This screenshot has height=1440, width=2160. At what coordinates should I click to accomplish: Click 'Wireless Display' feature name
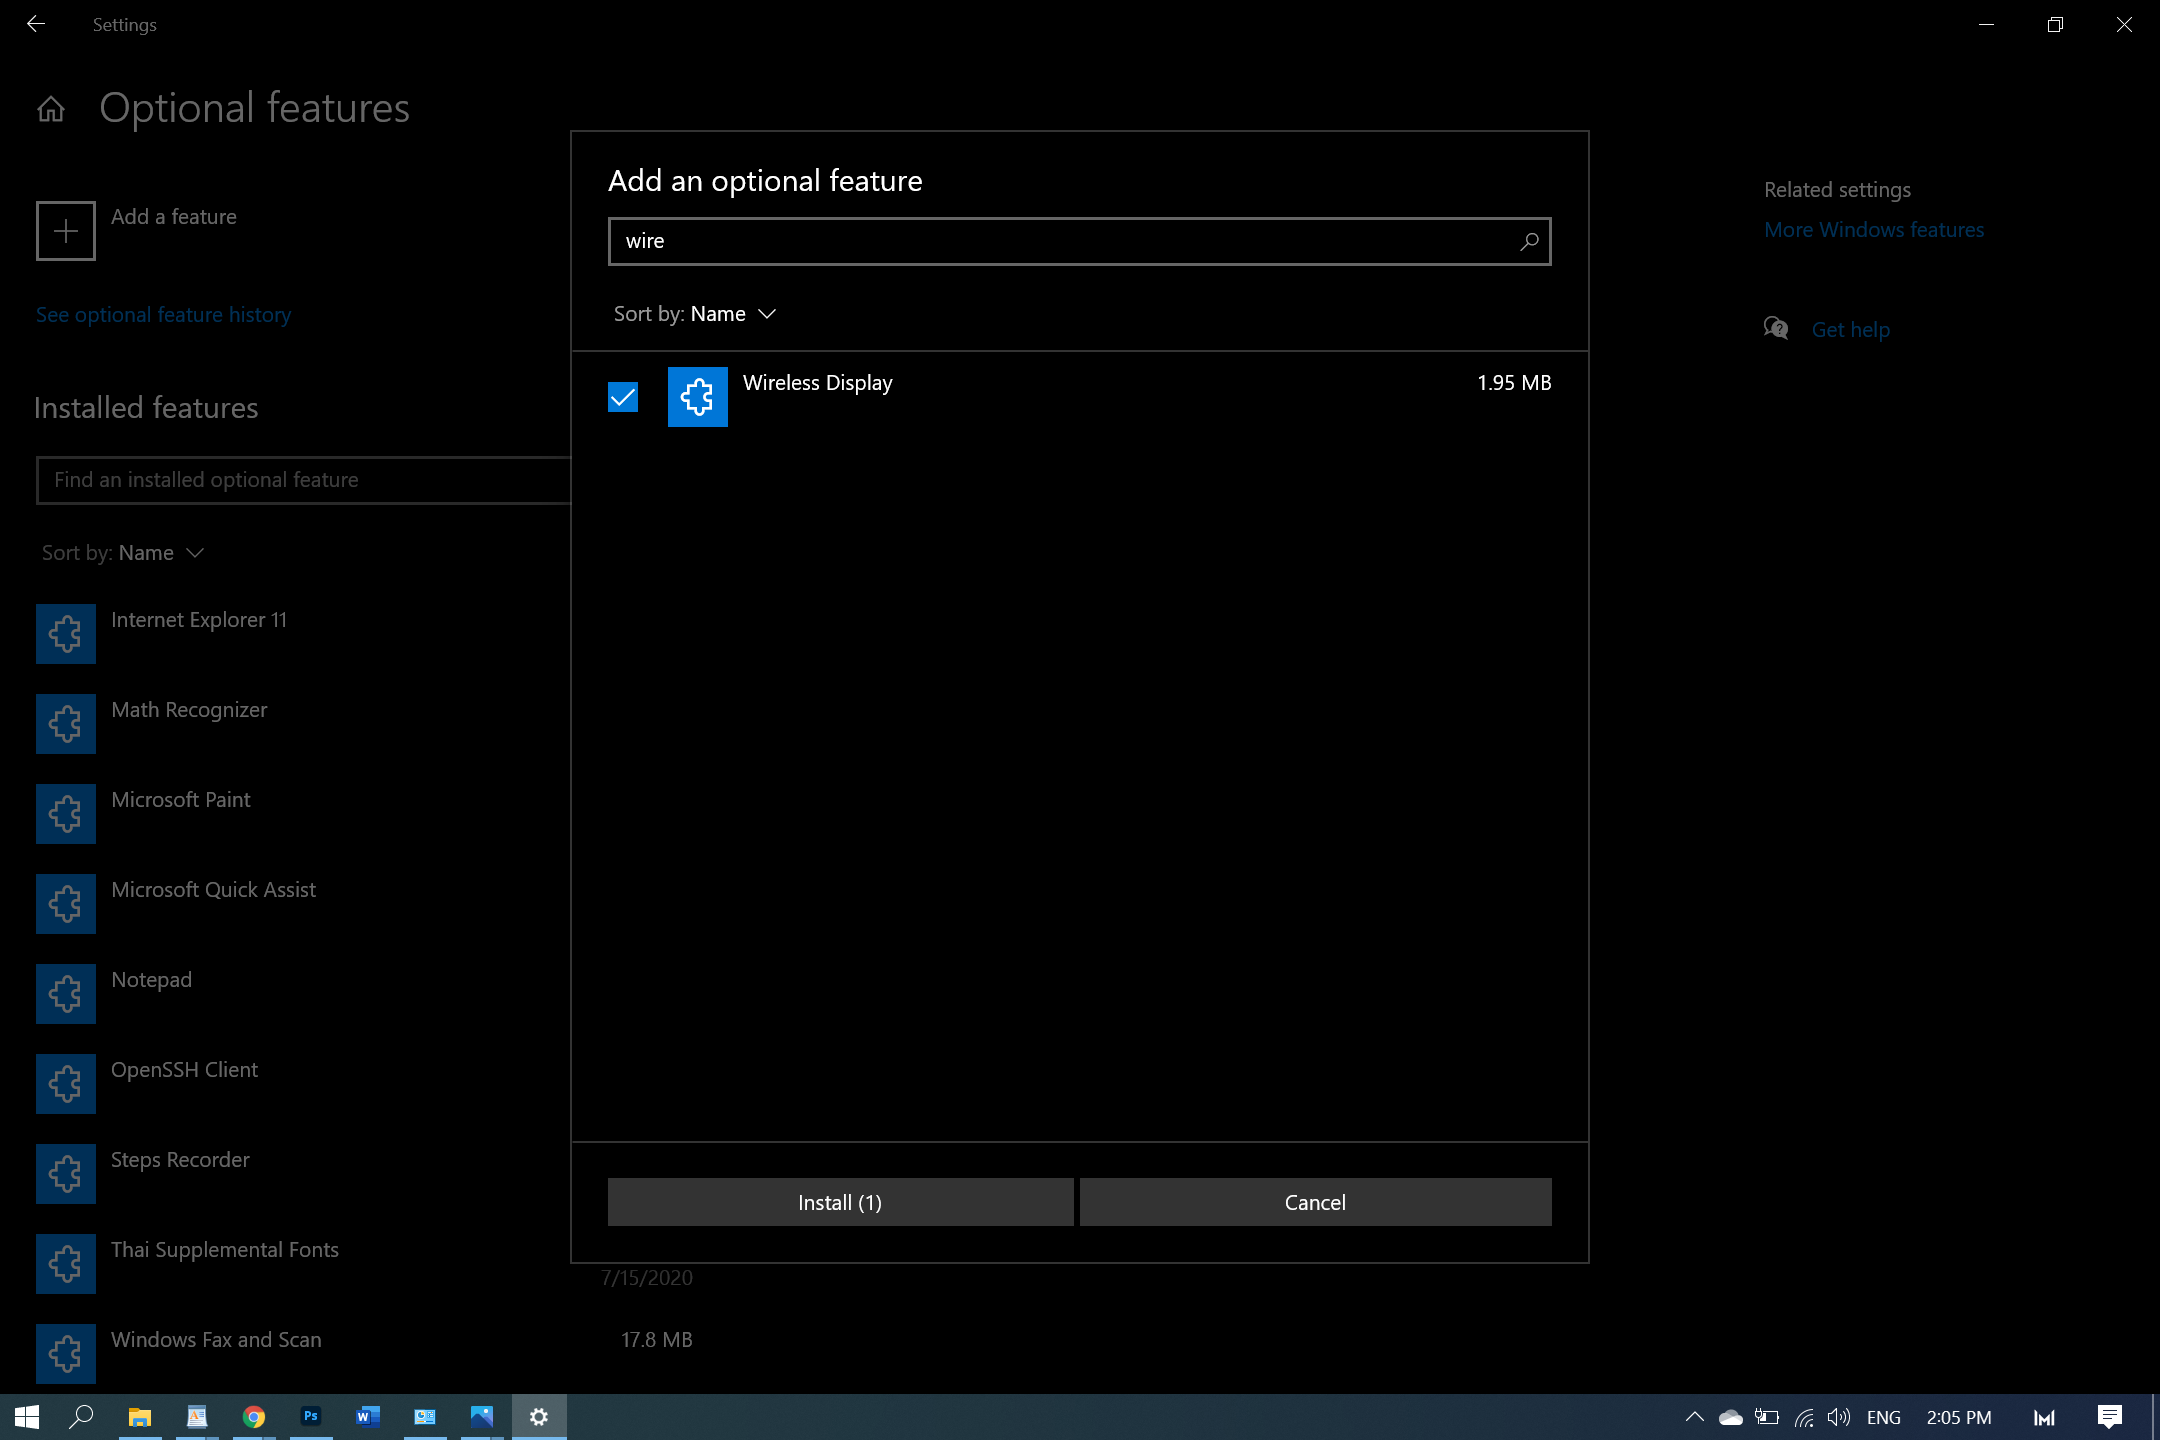tap(818, 383)
